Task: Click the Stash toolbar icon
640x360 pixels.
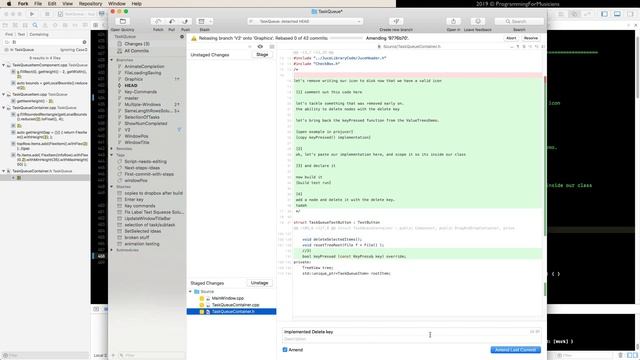Action: click(201, 21)
